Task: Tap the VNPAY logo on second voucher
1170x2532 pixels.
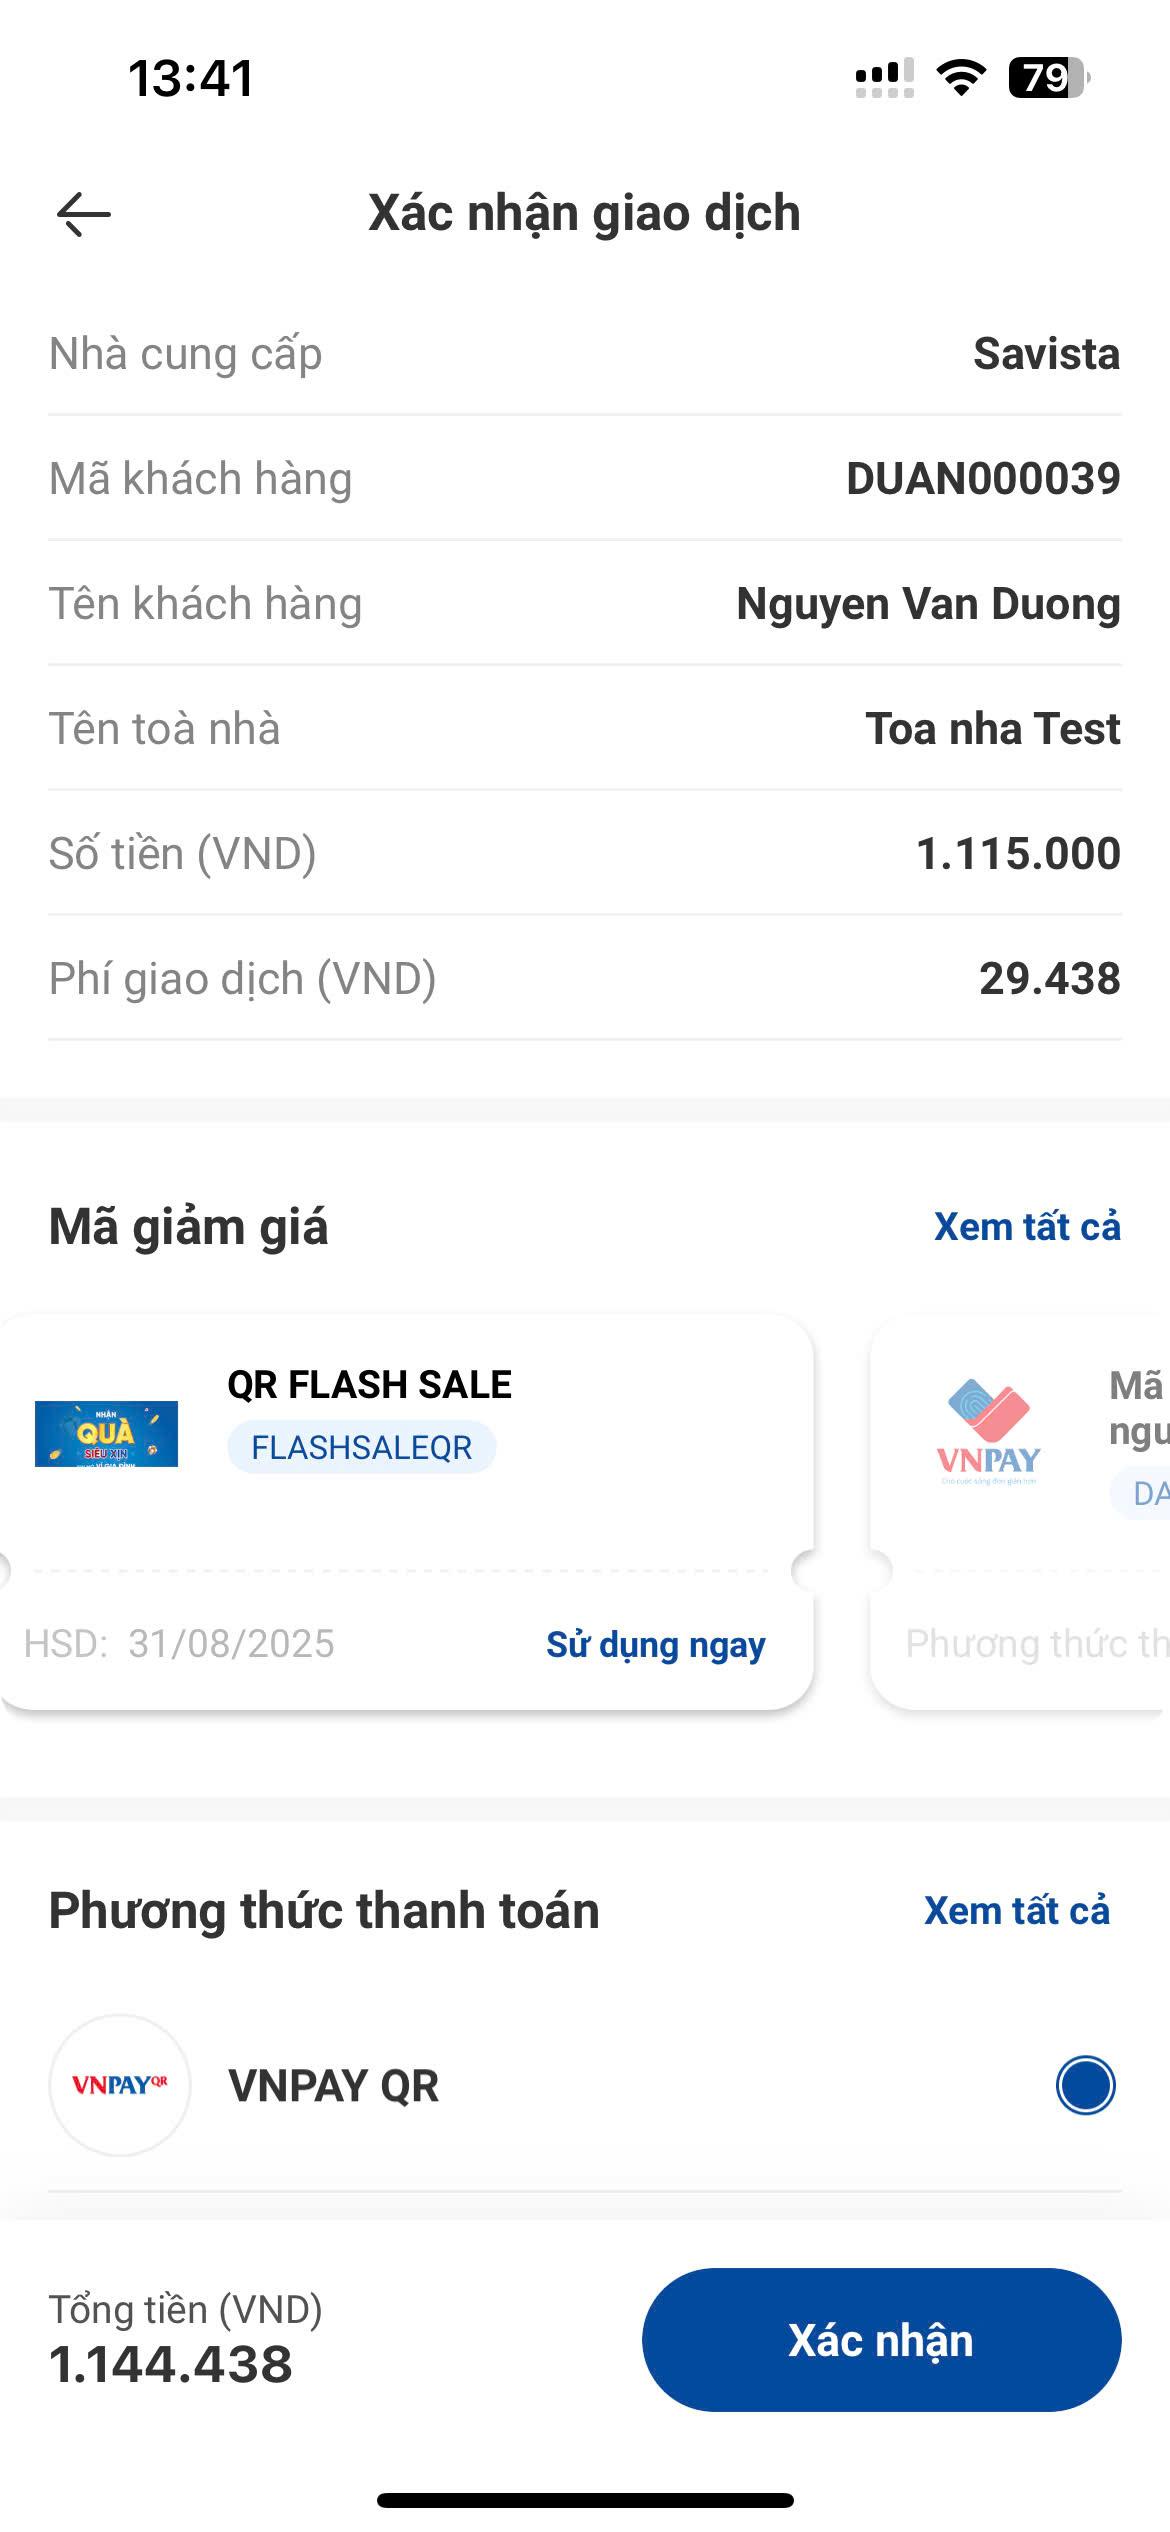Action: click(x=988, y=1432)
